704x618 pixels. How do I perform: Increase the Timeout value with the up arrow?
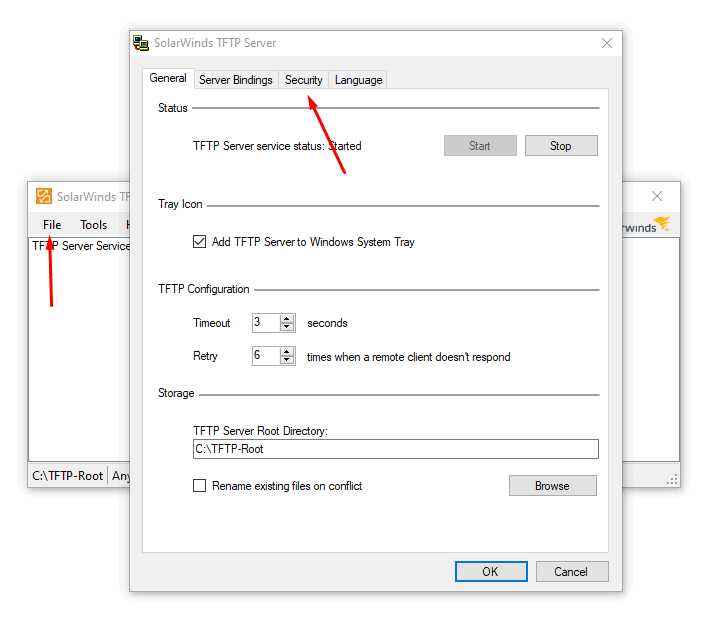coord(286,319)
